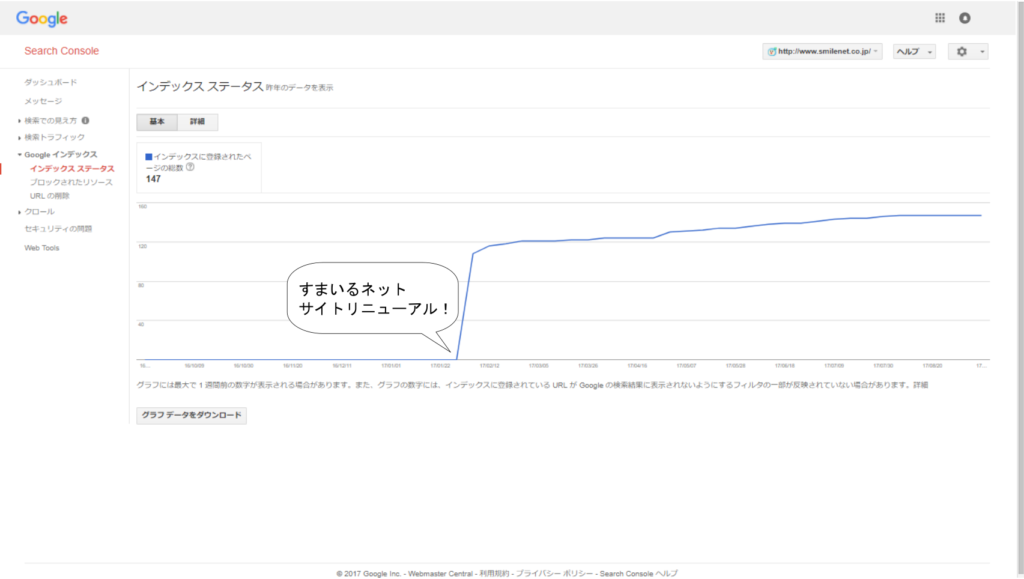Click blue legend square for indexed pages
The height and width of the screenshot is (579, 1024).
click(149, 157)
